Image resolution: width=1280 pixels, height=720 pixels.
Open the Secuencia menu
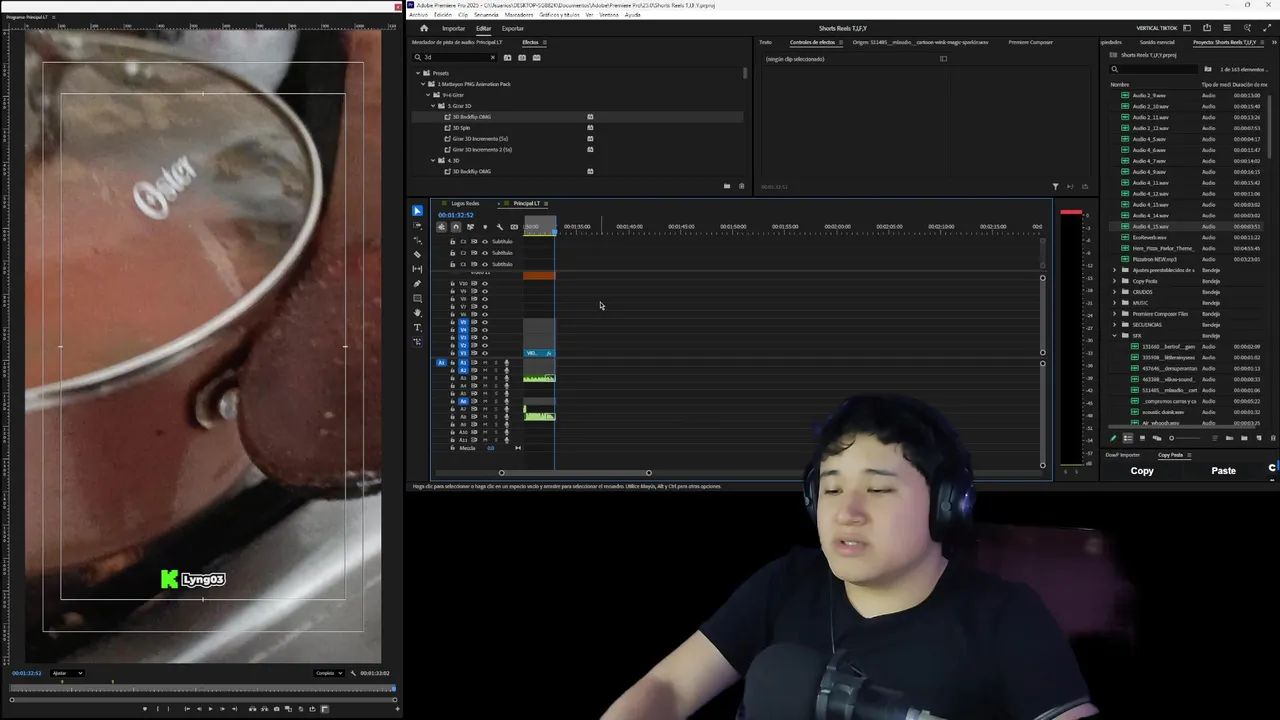click(x=486, y=15)
